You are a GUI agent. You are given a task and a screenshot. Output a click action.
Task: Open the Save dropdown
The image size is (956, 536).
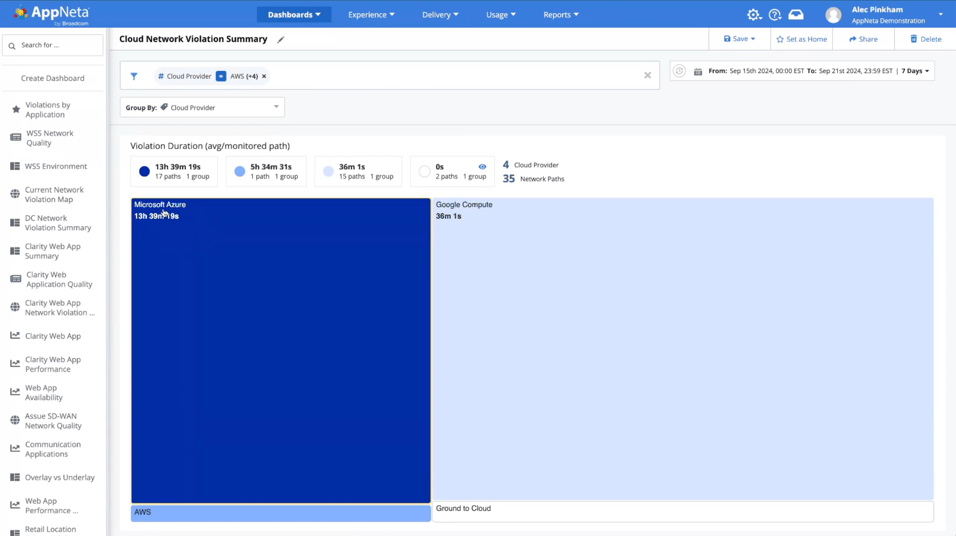(739, 39)
